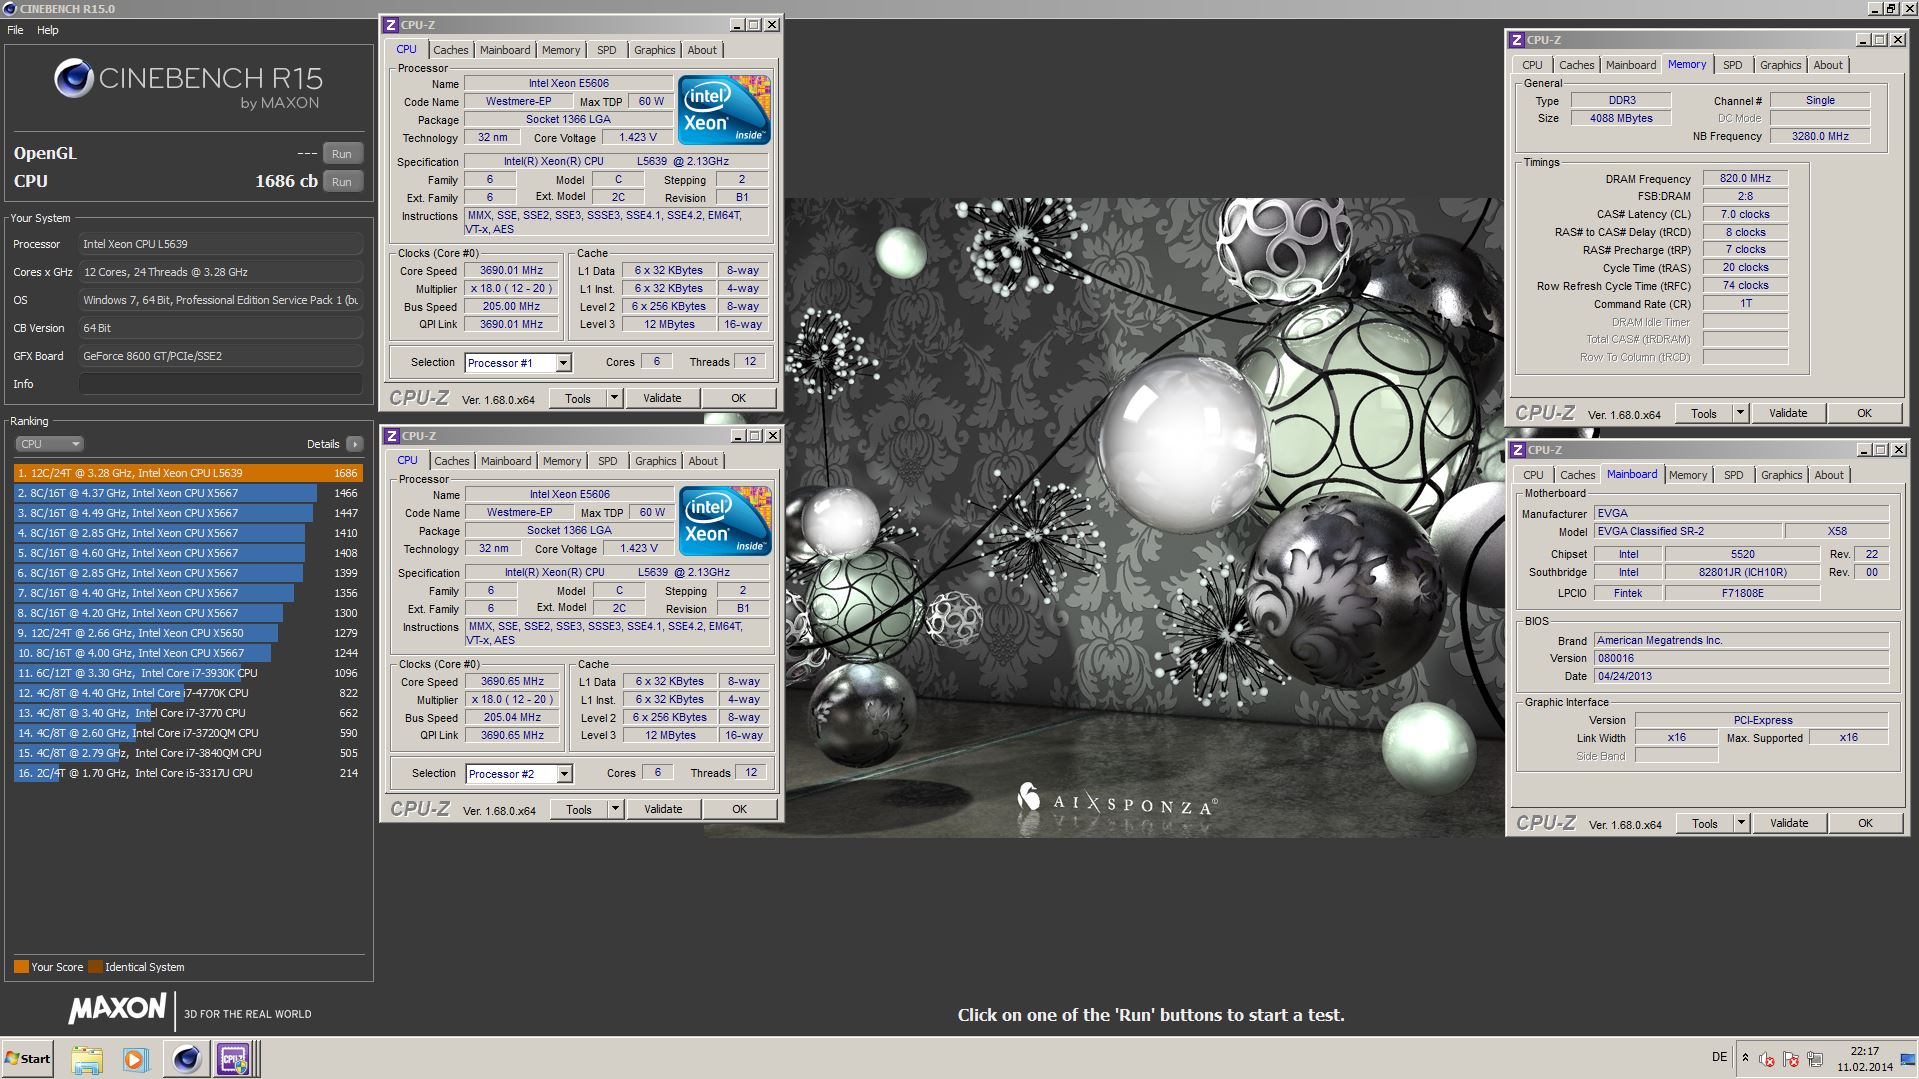This screenshot has height=1079, width=1919.
Task: Run the CPU benchmark
Action: tap(342, 182)
